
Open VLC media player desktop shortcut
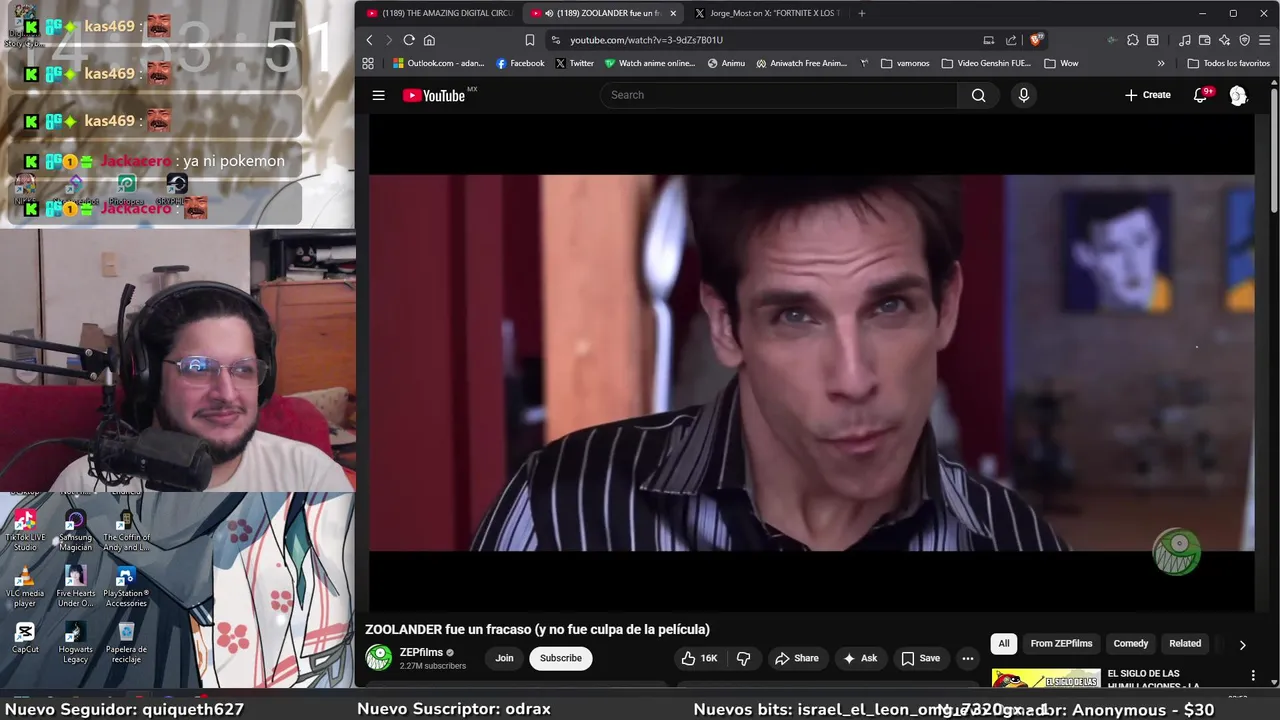pos(25,587)
